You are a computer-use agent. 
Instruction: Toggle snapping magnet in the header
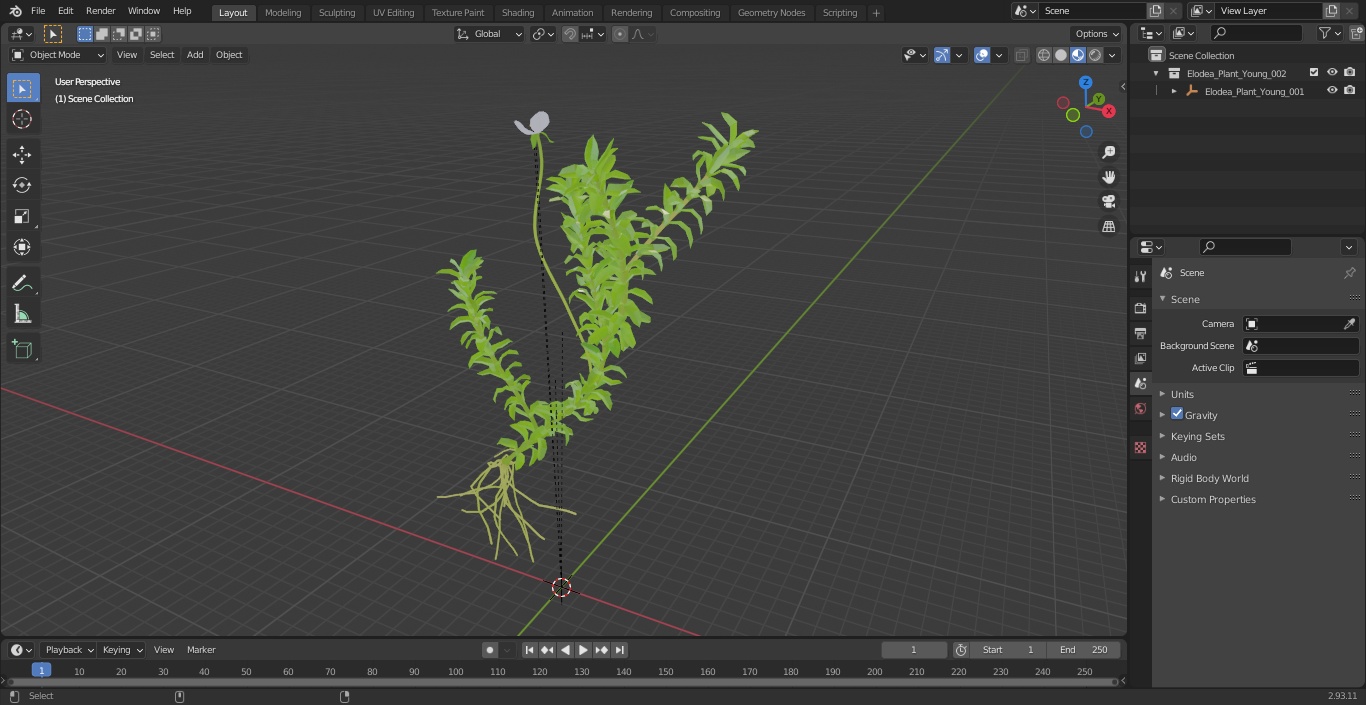[570, 34]
